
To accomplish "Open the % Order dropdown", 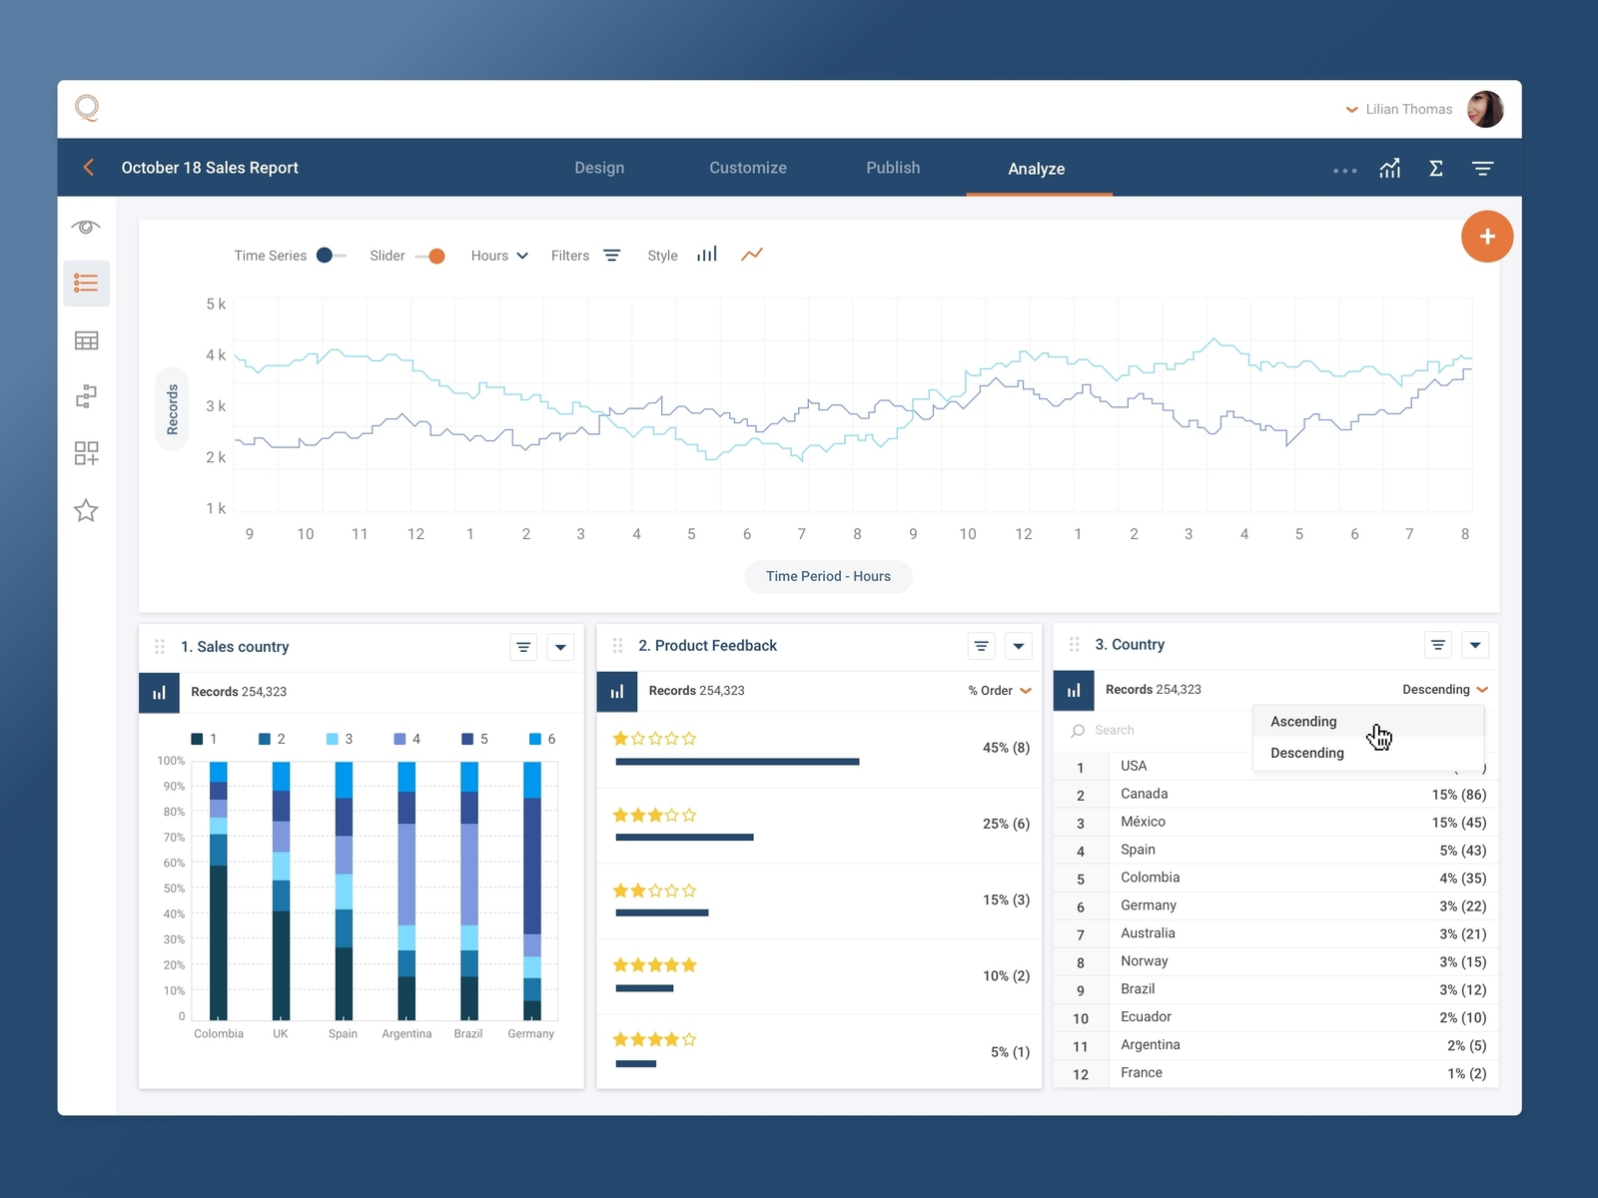I will tap(999, 691).
